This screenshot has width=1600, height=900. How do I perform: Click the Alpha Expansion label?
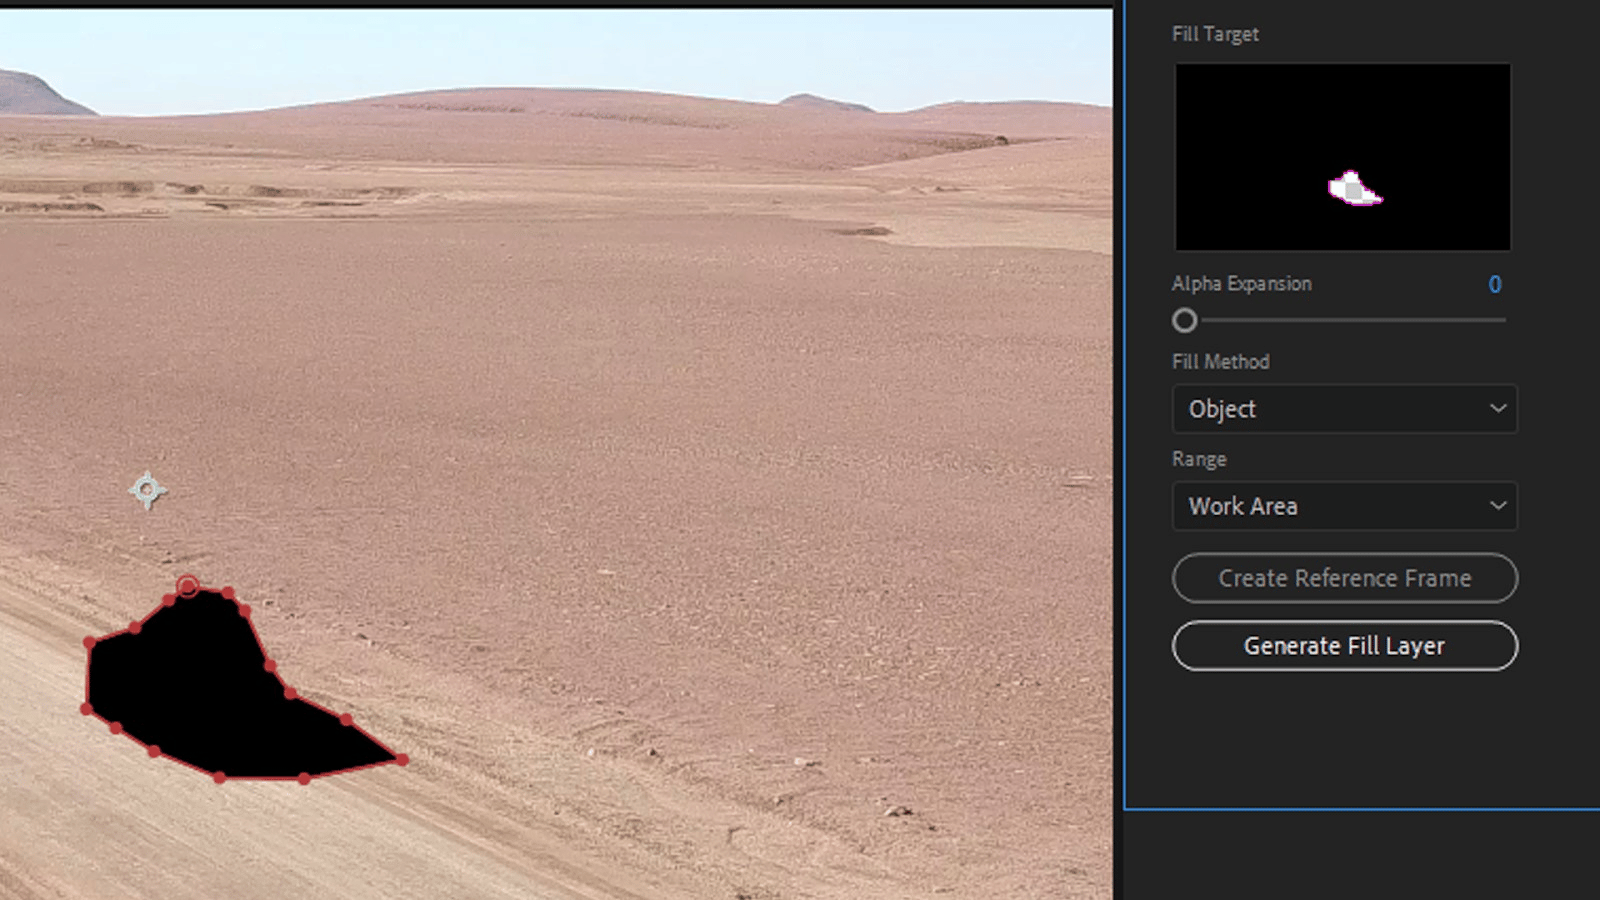1241,284
